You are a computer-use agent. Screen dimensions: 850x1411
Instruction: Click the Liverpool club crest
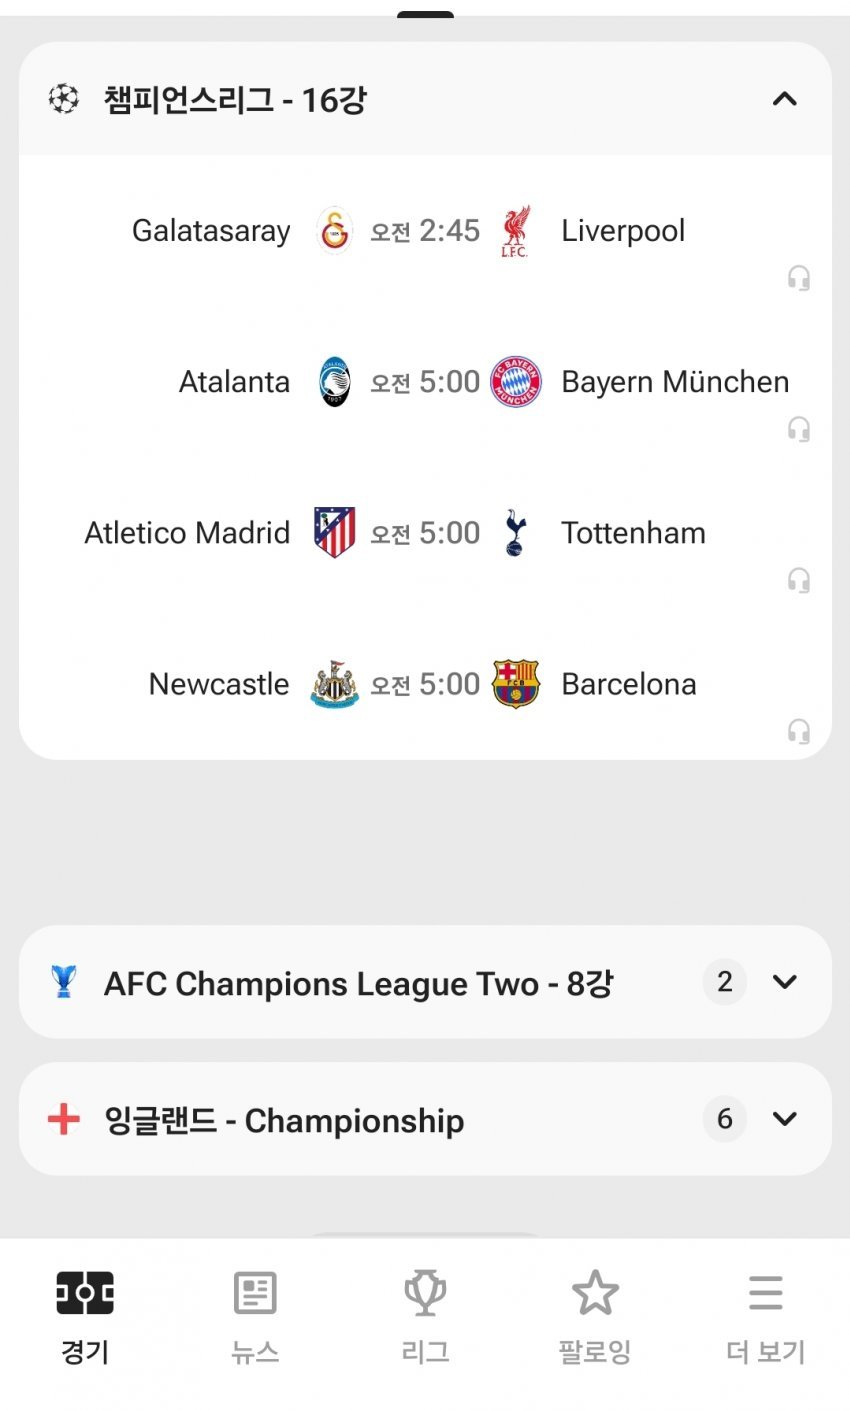515,231
